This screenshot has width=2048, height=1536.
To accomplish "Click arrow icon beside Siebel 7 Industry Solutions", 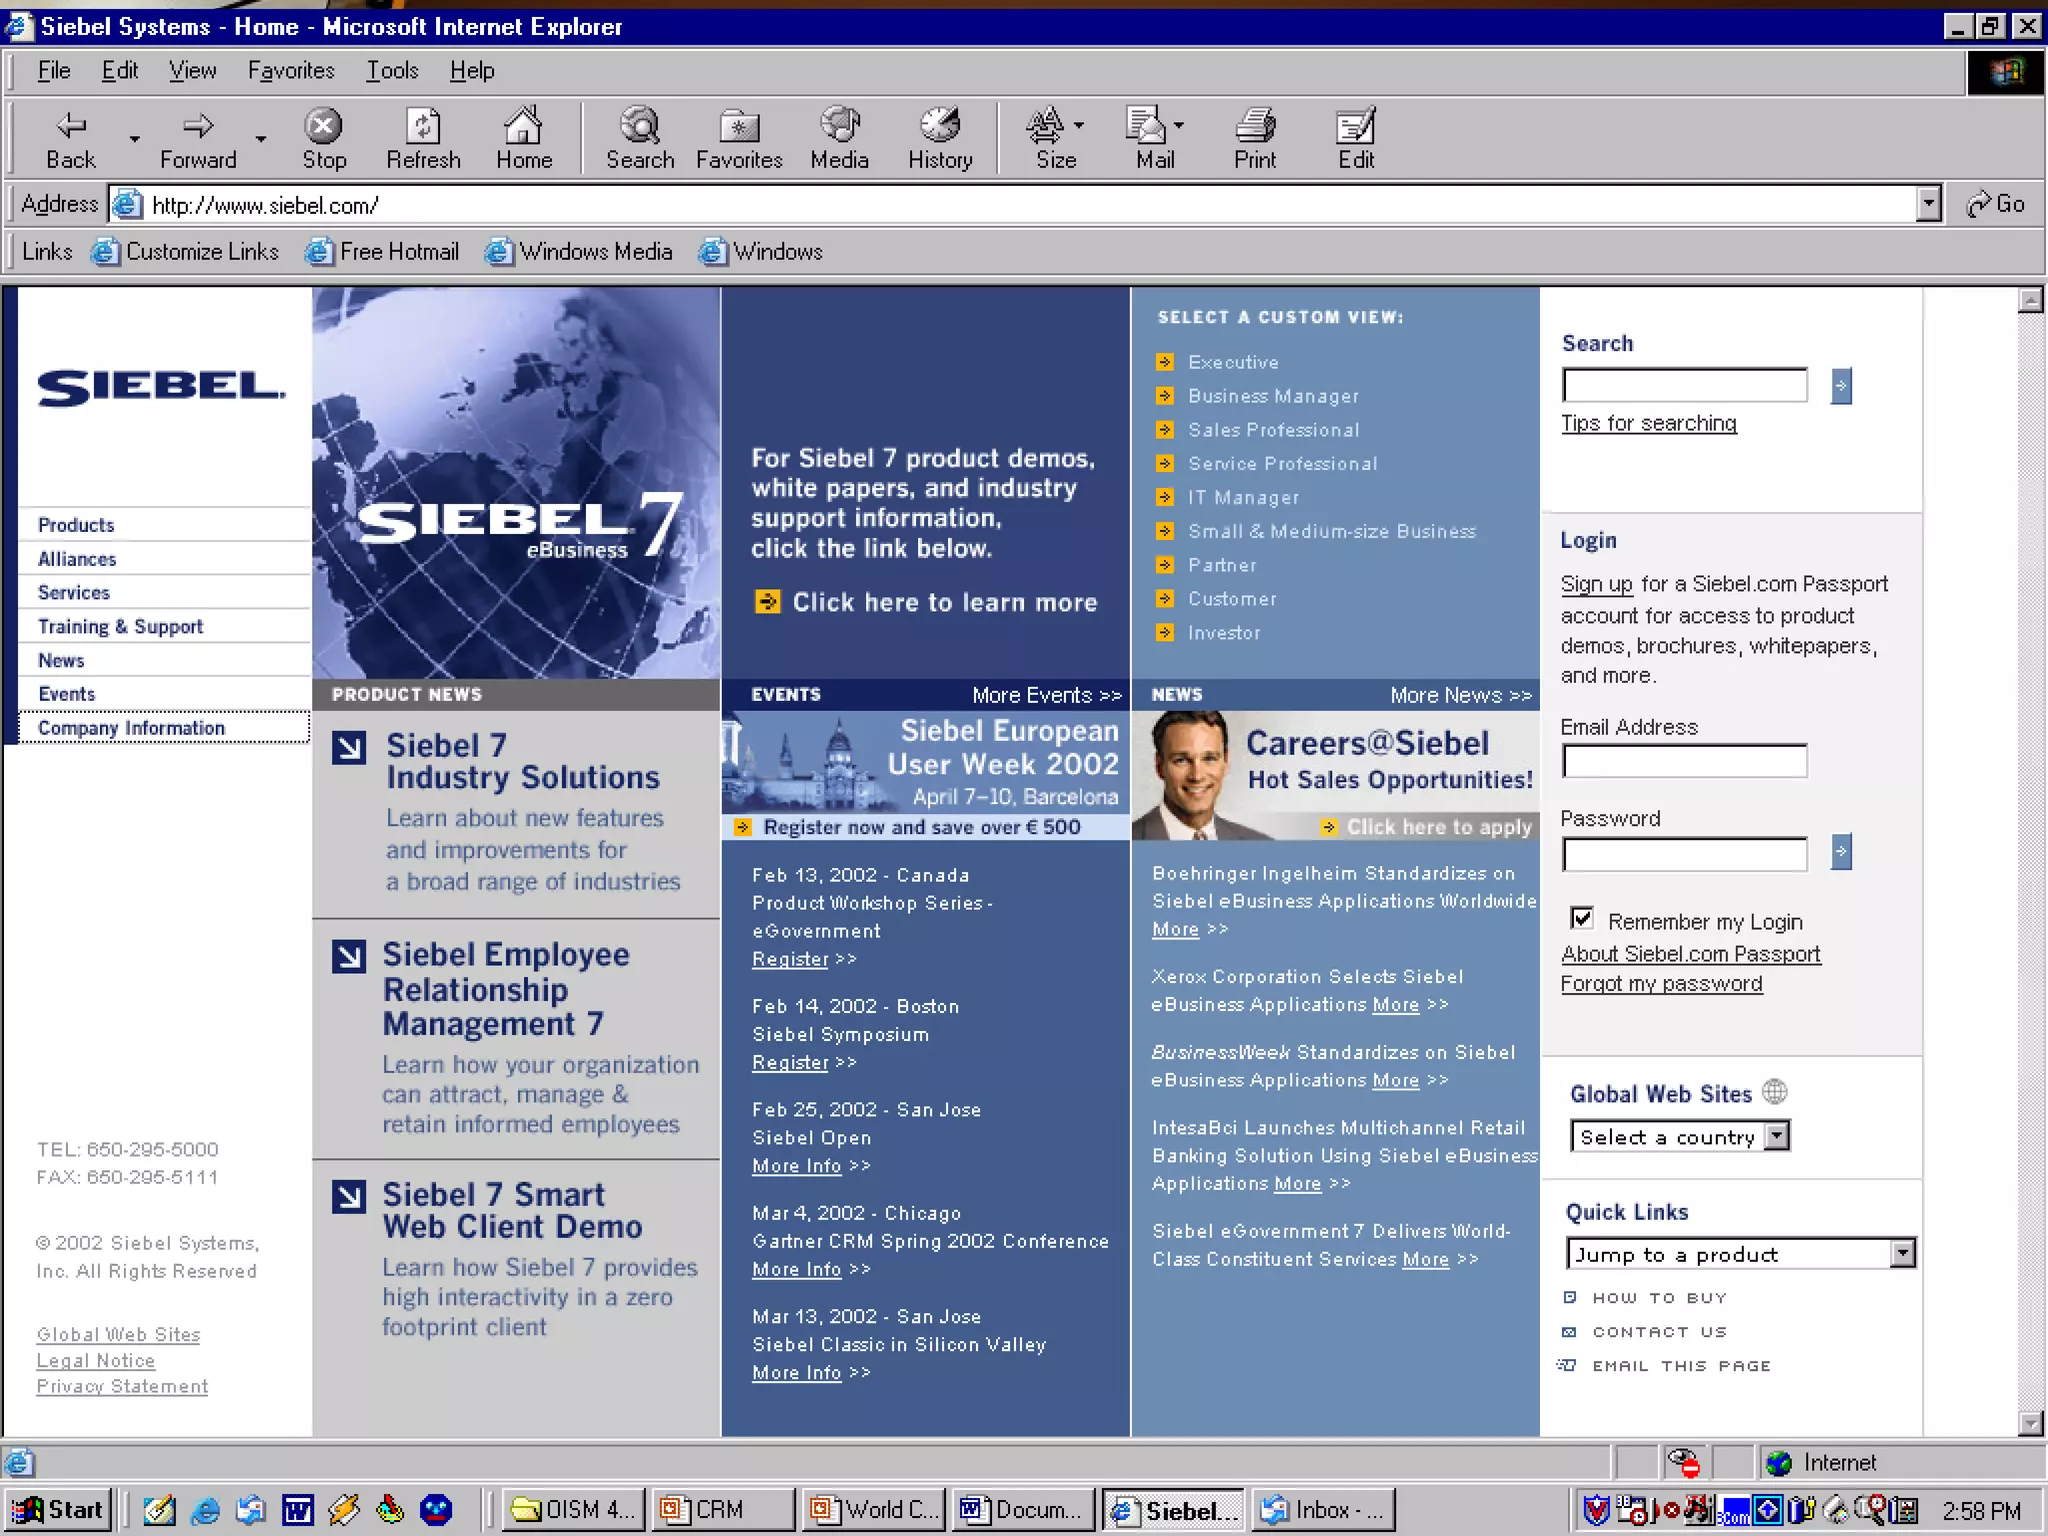I will [x=349, y=747].
